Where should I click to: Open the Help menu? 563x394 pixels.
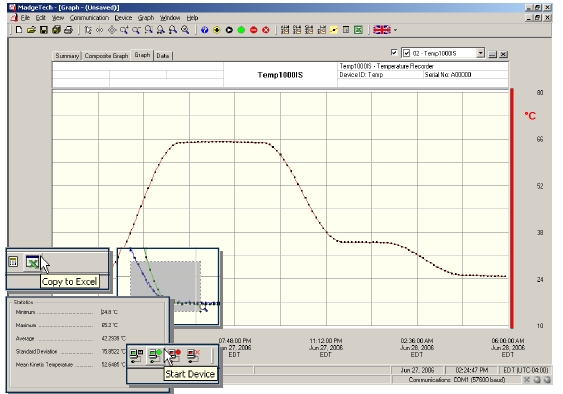[x=192, y=18]
